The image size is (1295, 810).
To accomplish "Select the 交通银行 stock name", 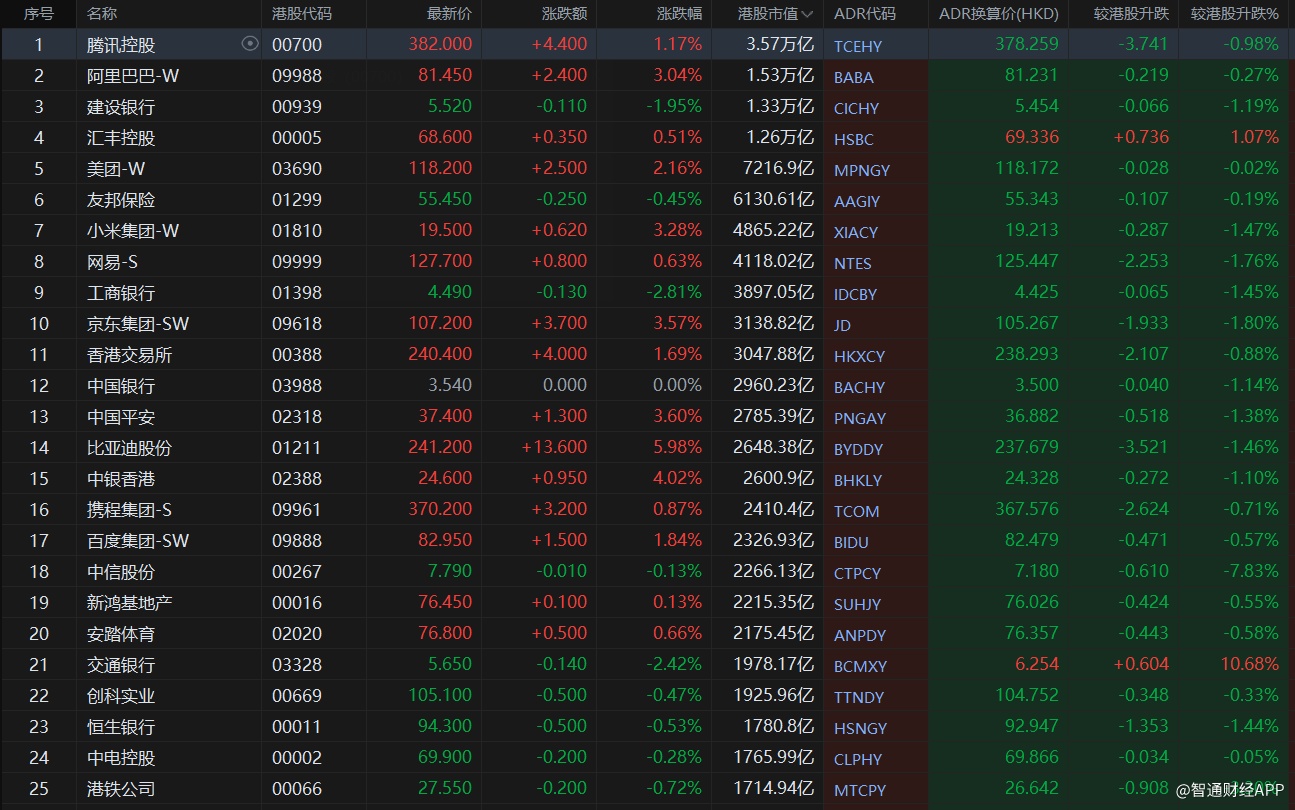I will 121,665.
